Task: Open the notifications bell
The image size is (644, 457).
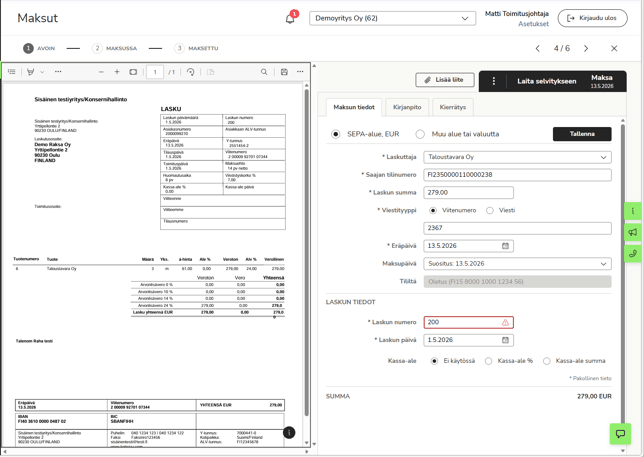Action: click(x=290, y=18)
